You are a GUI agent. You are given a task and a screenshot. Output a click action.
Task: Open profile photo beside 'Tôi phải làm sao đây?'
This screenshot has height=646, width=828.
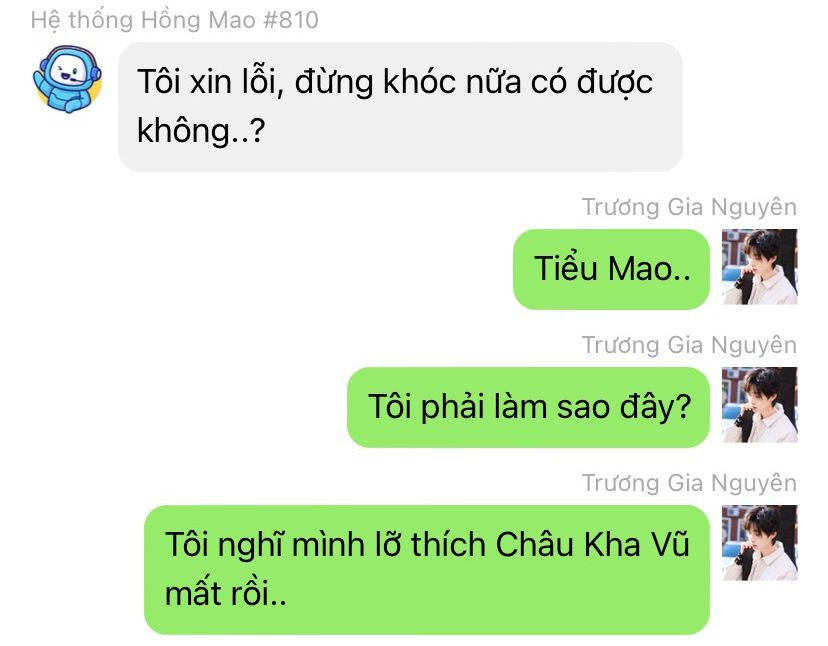tap(759, 405)
